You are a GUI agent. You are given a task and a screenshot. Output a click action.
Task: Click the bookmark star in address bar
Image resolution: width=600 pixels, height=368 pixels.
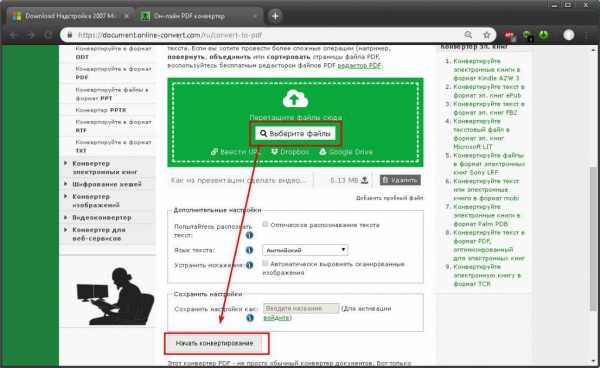pos(486,35)
